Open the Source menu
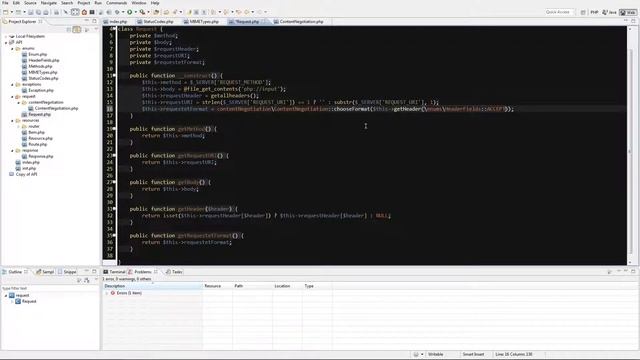Viewport: 640px width, 360px height. [x=30, y=3]
